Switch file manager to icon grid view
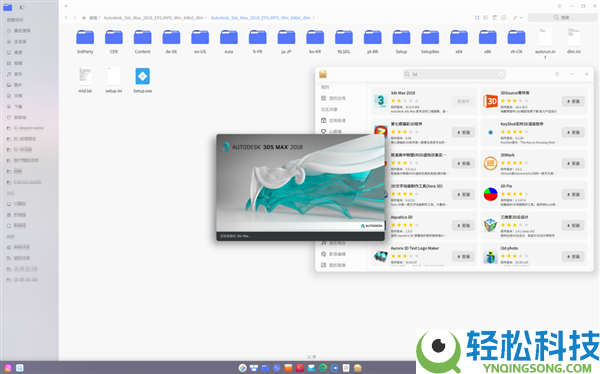The width and height of the screenshot is (600, 374). point(477,18)
